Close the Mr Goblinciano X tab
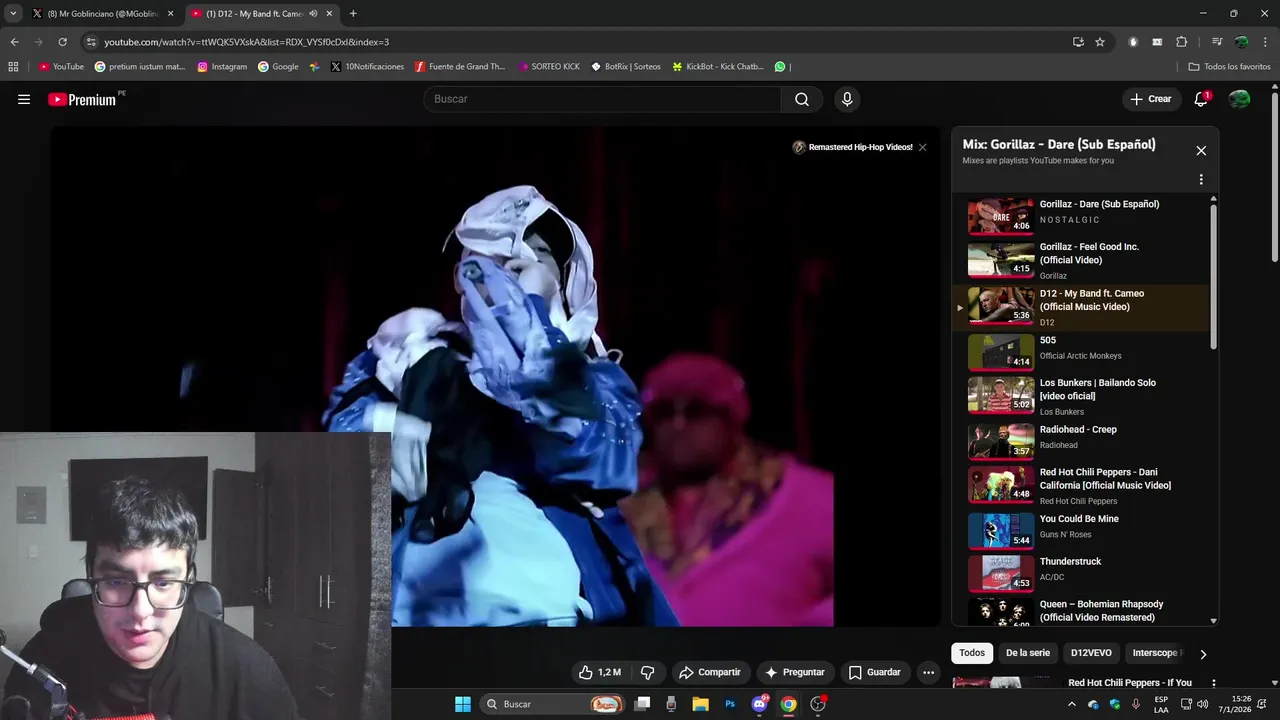 point(170,14)
